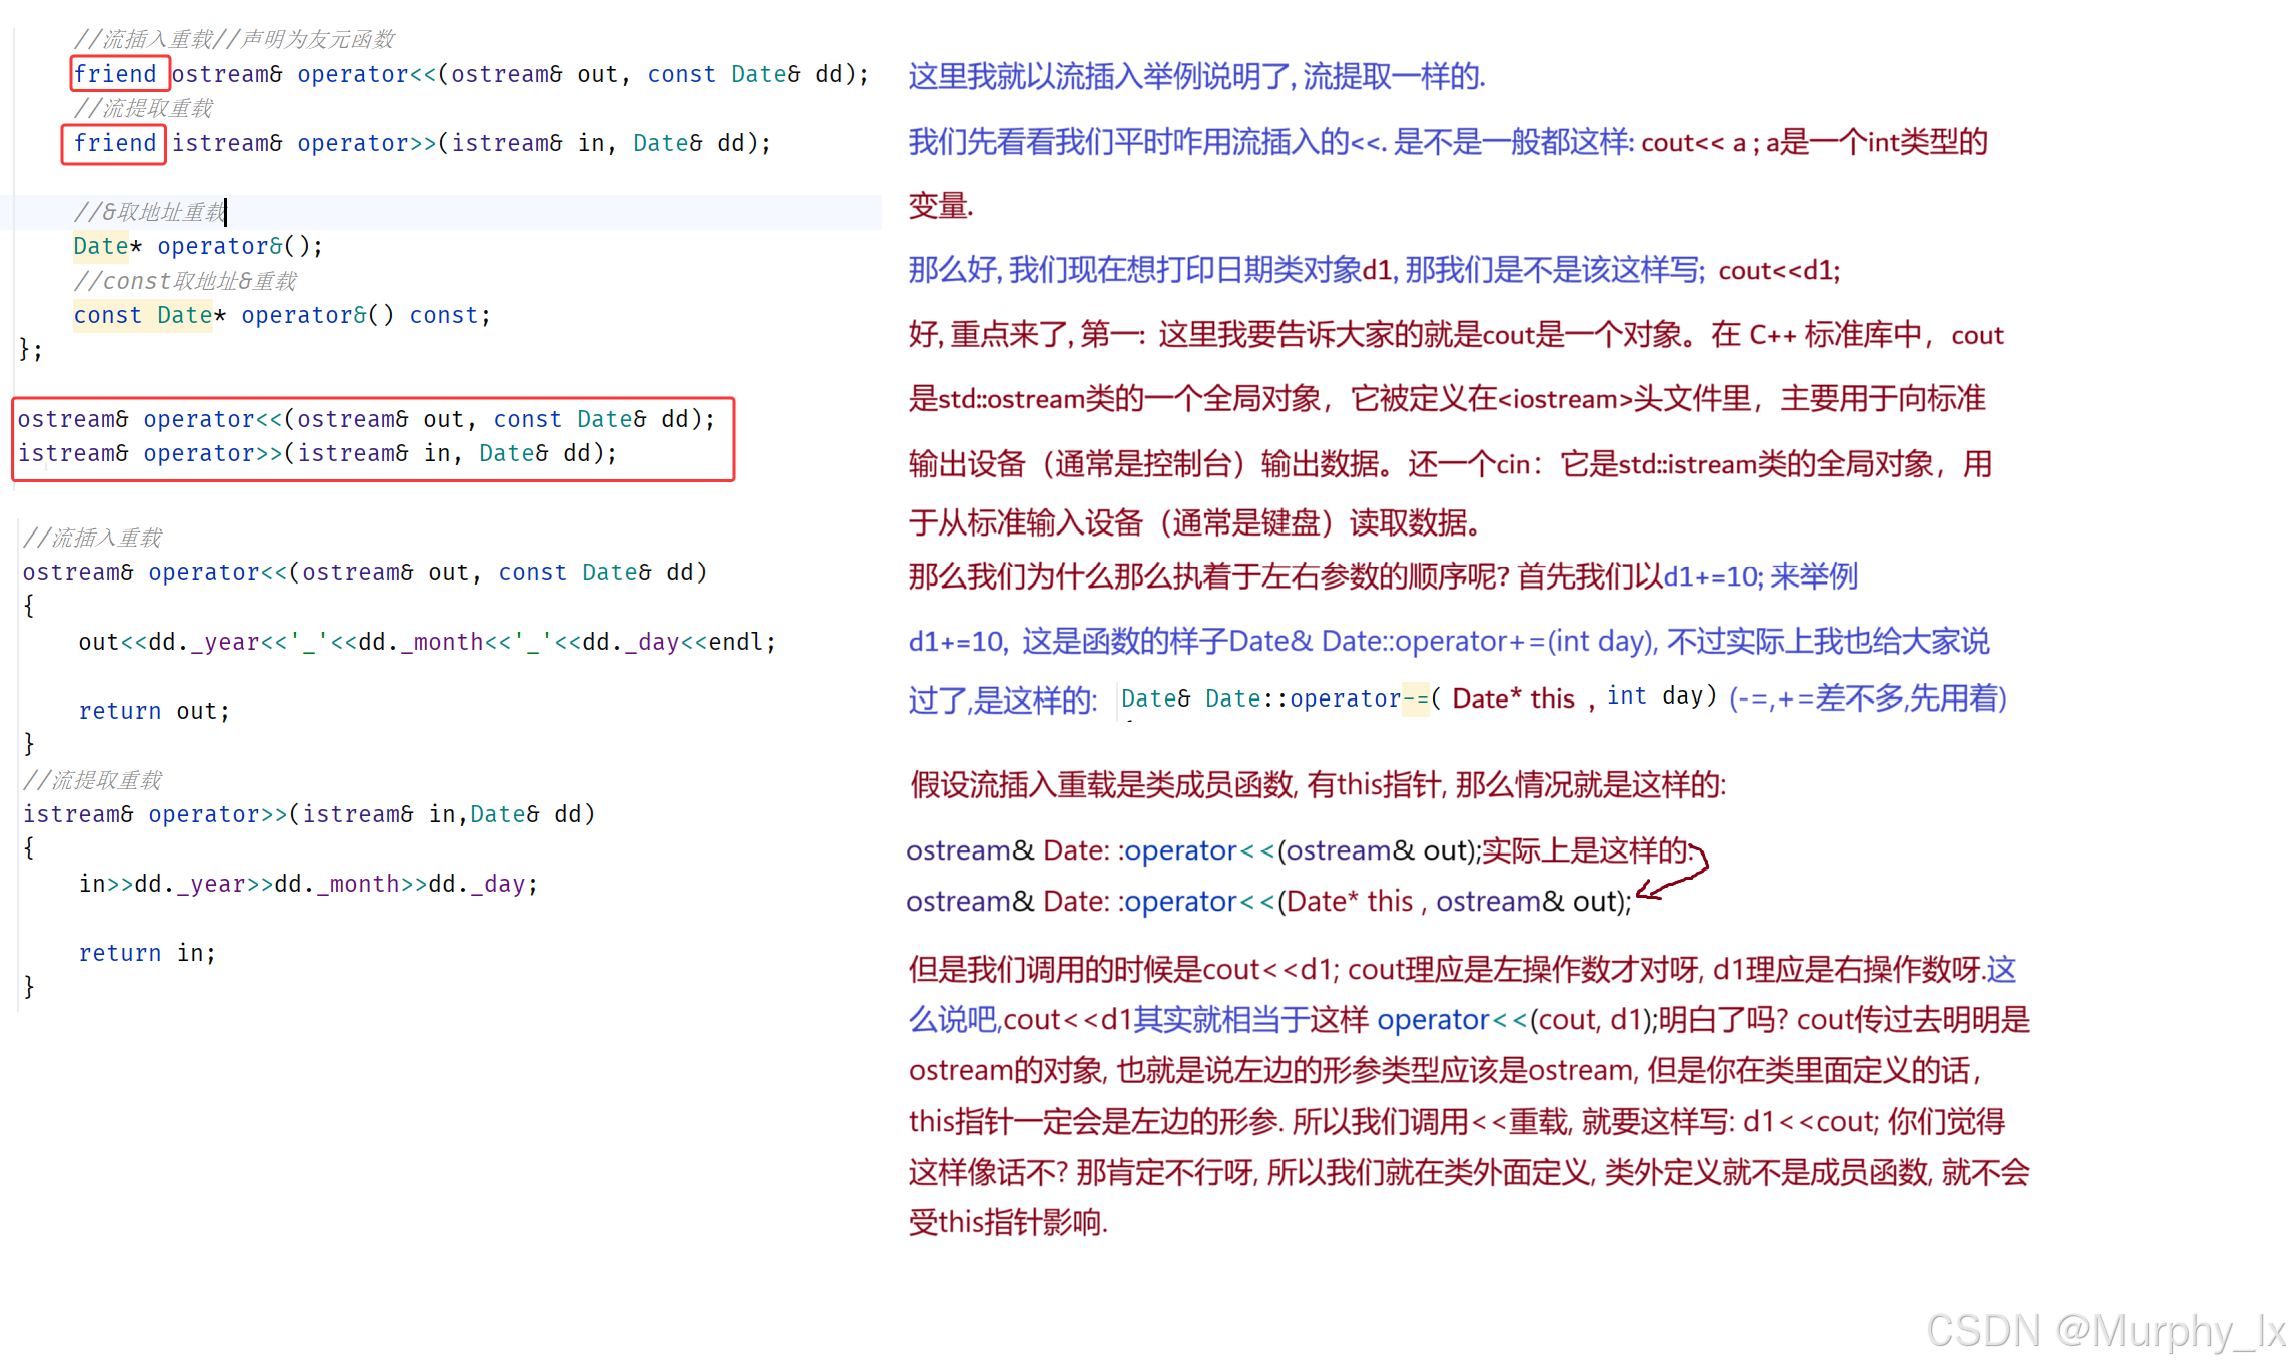2290x1369 pixels.
Task: Click the red-boxed ostream& operator<< declaration outside the class
Action: [x=366, y=419]
